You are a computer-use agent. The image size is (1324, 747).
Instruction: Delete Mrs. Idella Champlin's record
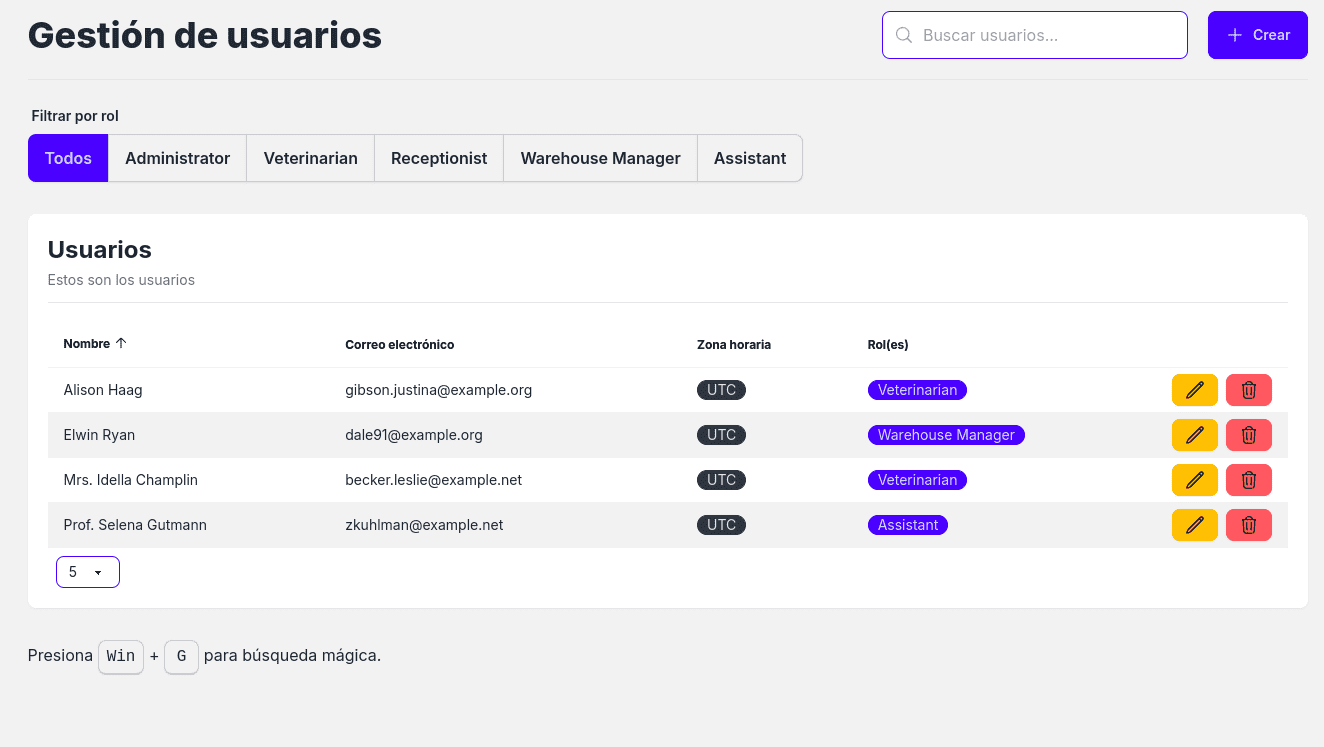click(x=1248, y=480)
